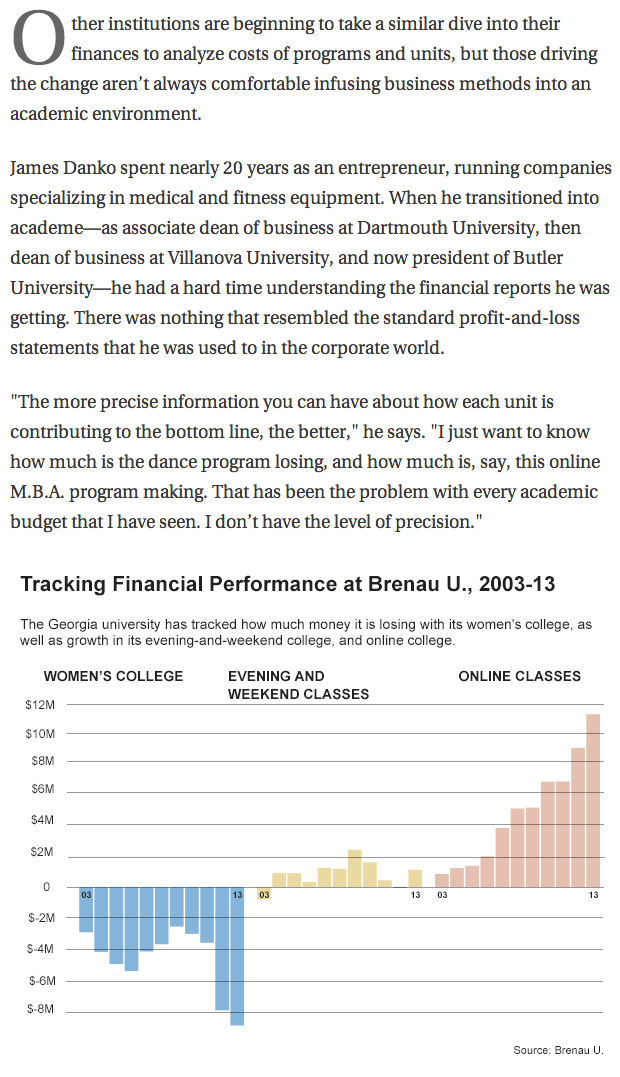The width and height of the screenshot is (620, 1077).
Task: Click the '13' label under Online Classes bars
Action: pos(593,895)
